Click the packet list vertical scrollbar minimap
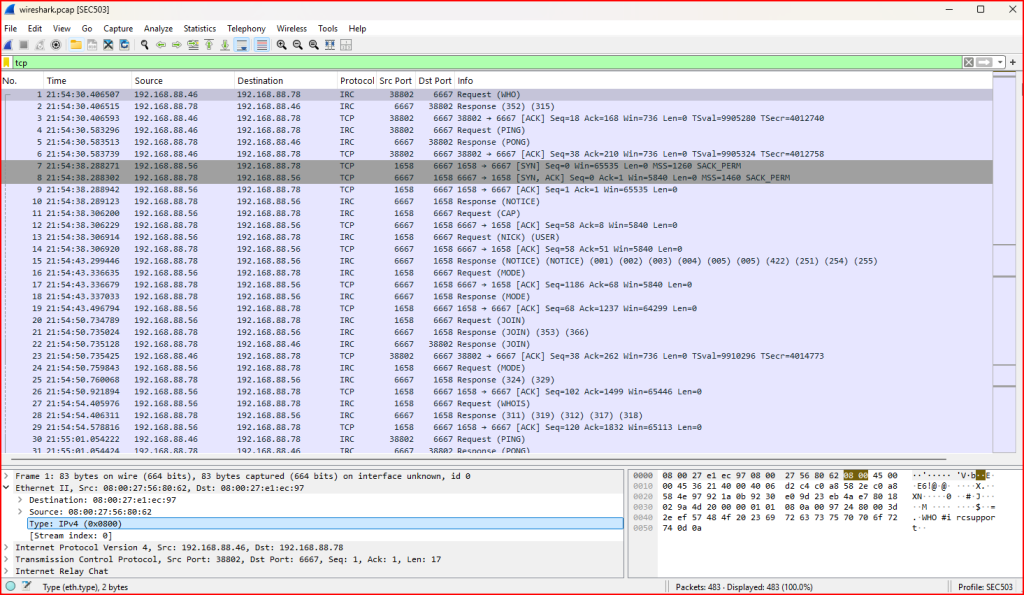This screenshot has height=595, width=1024. (x=1004, y=263)
